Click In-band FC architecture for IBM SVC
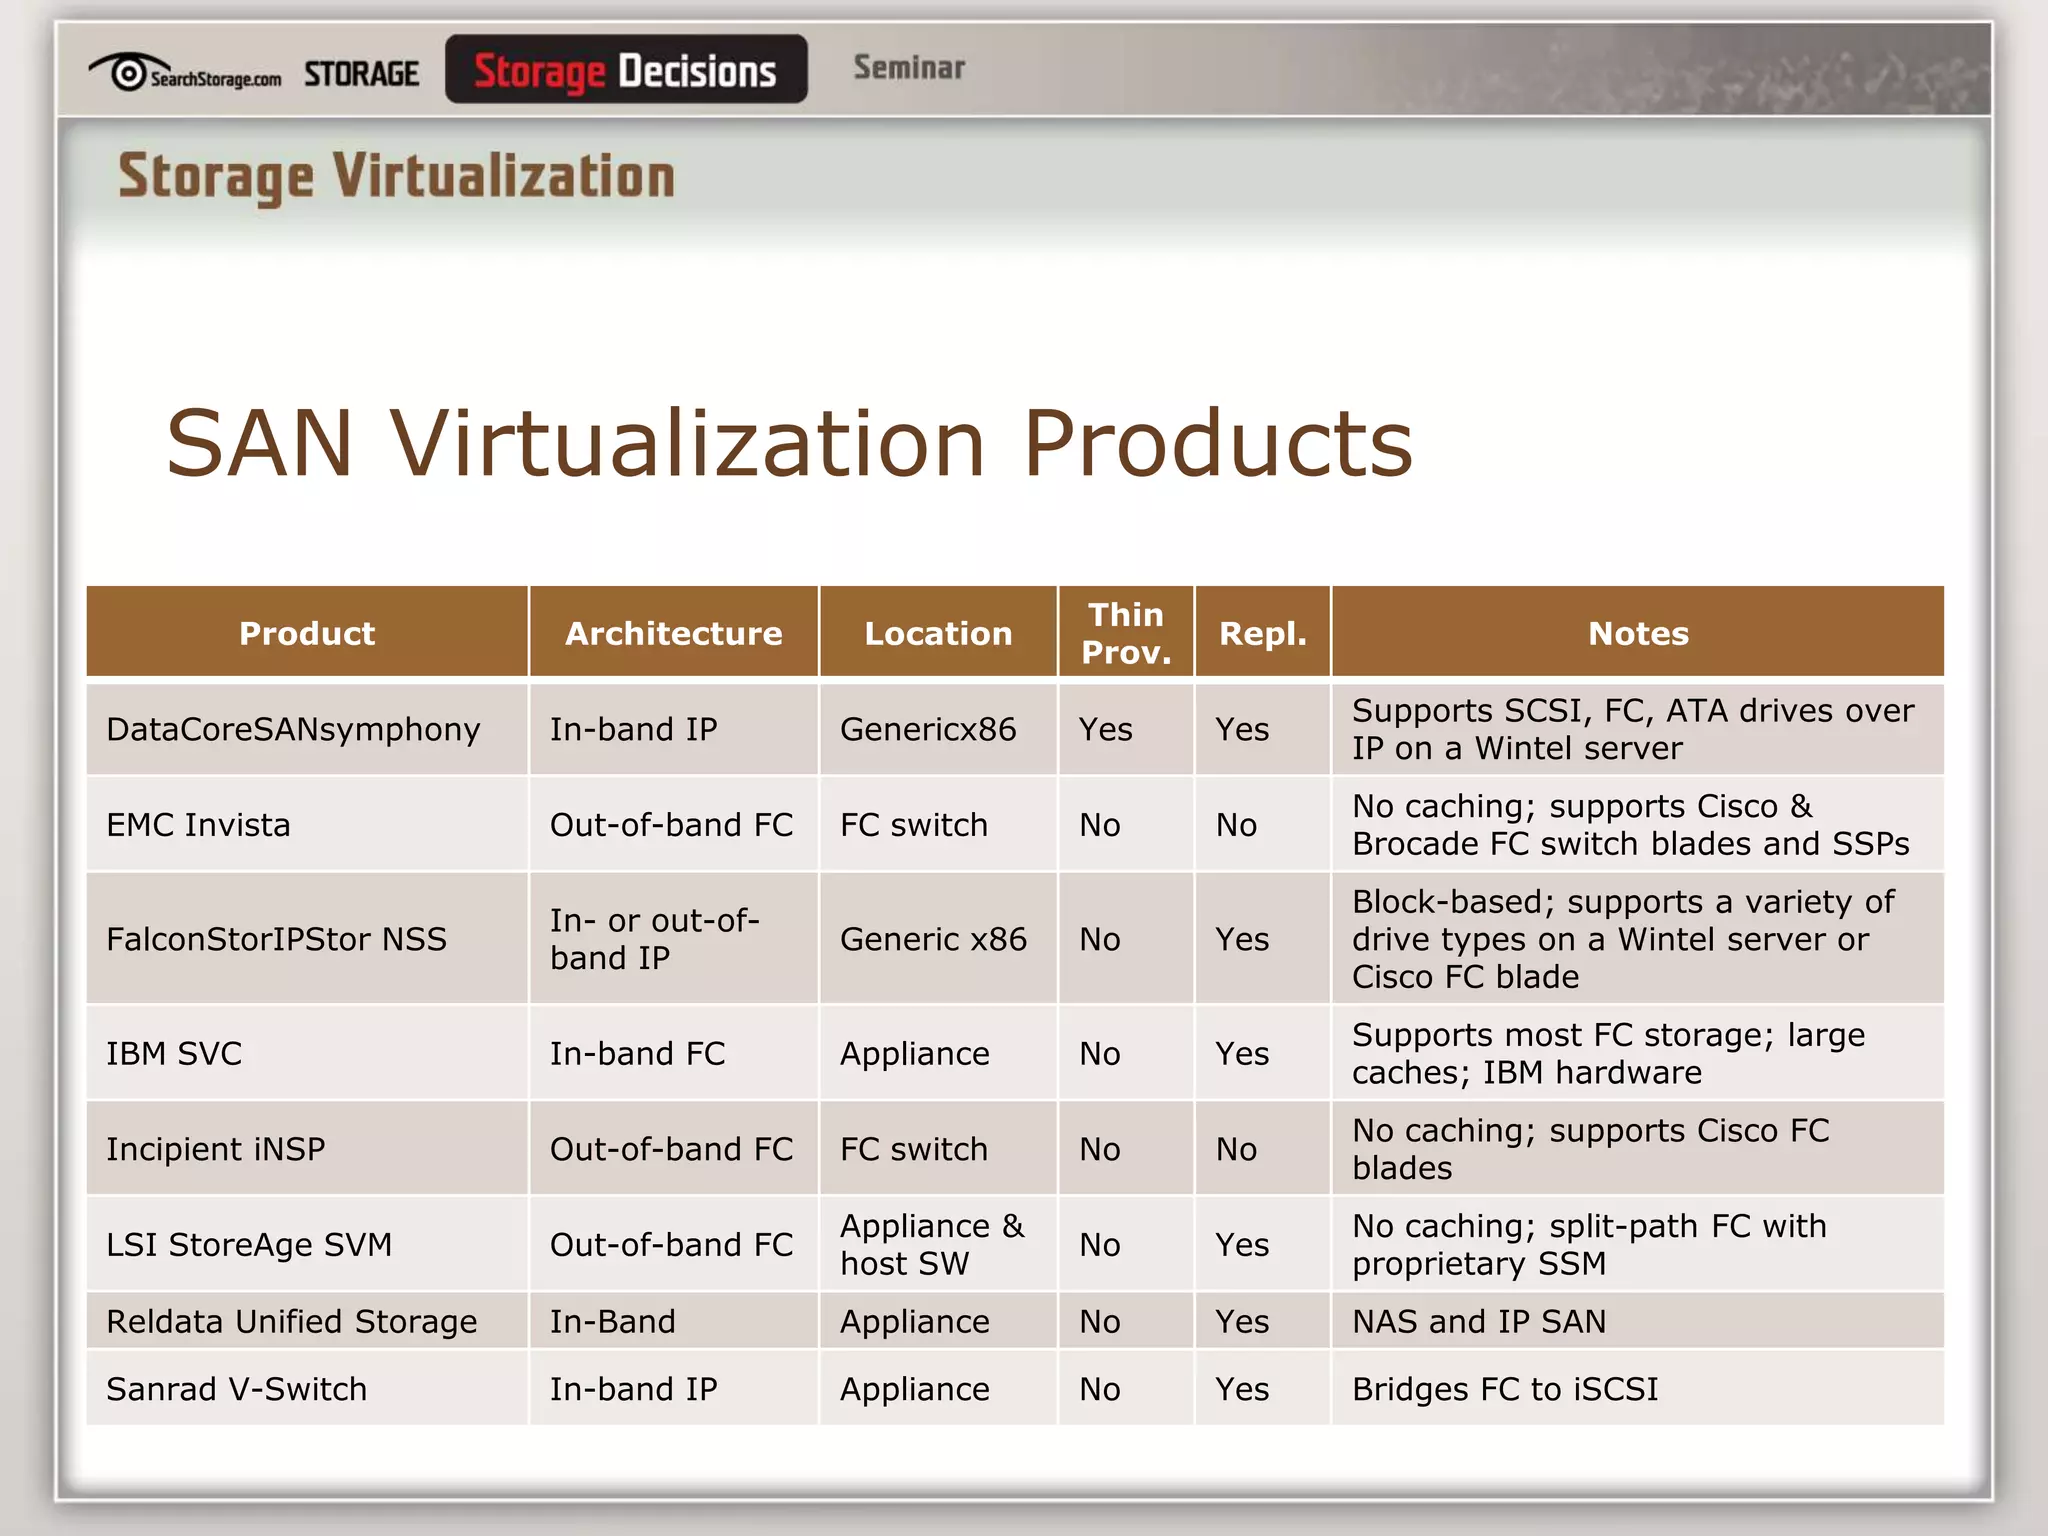 [674, 1053]
